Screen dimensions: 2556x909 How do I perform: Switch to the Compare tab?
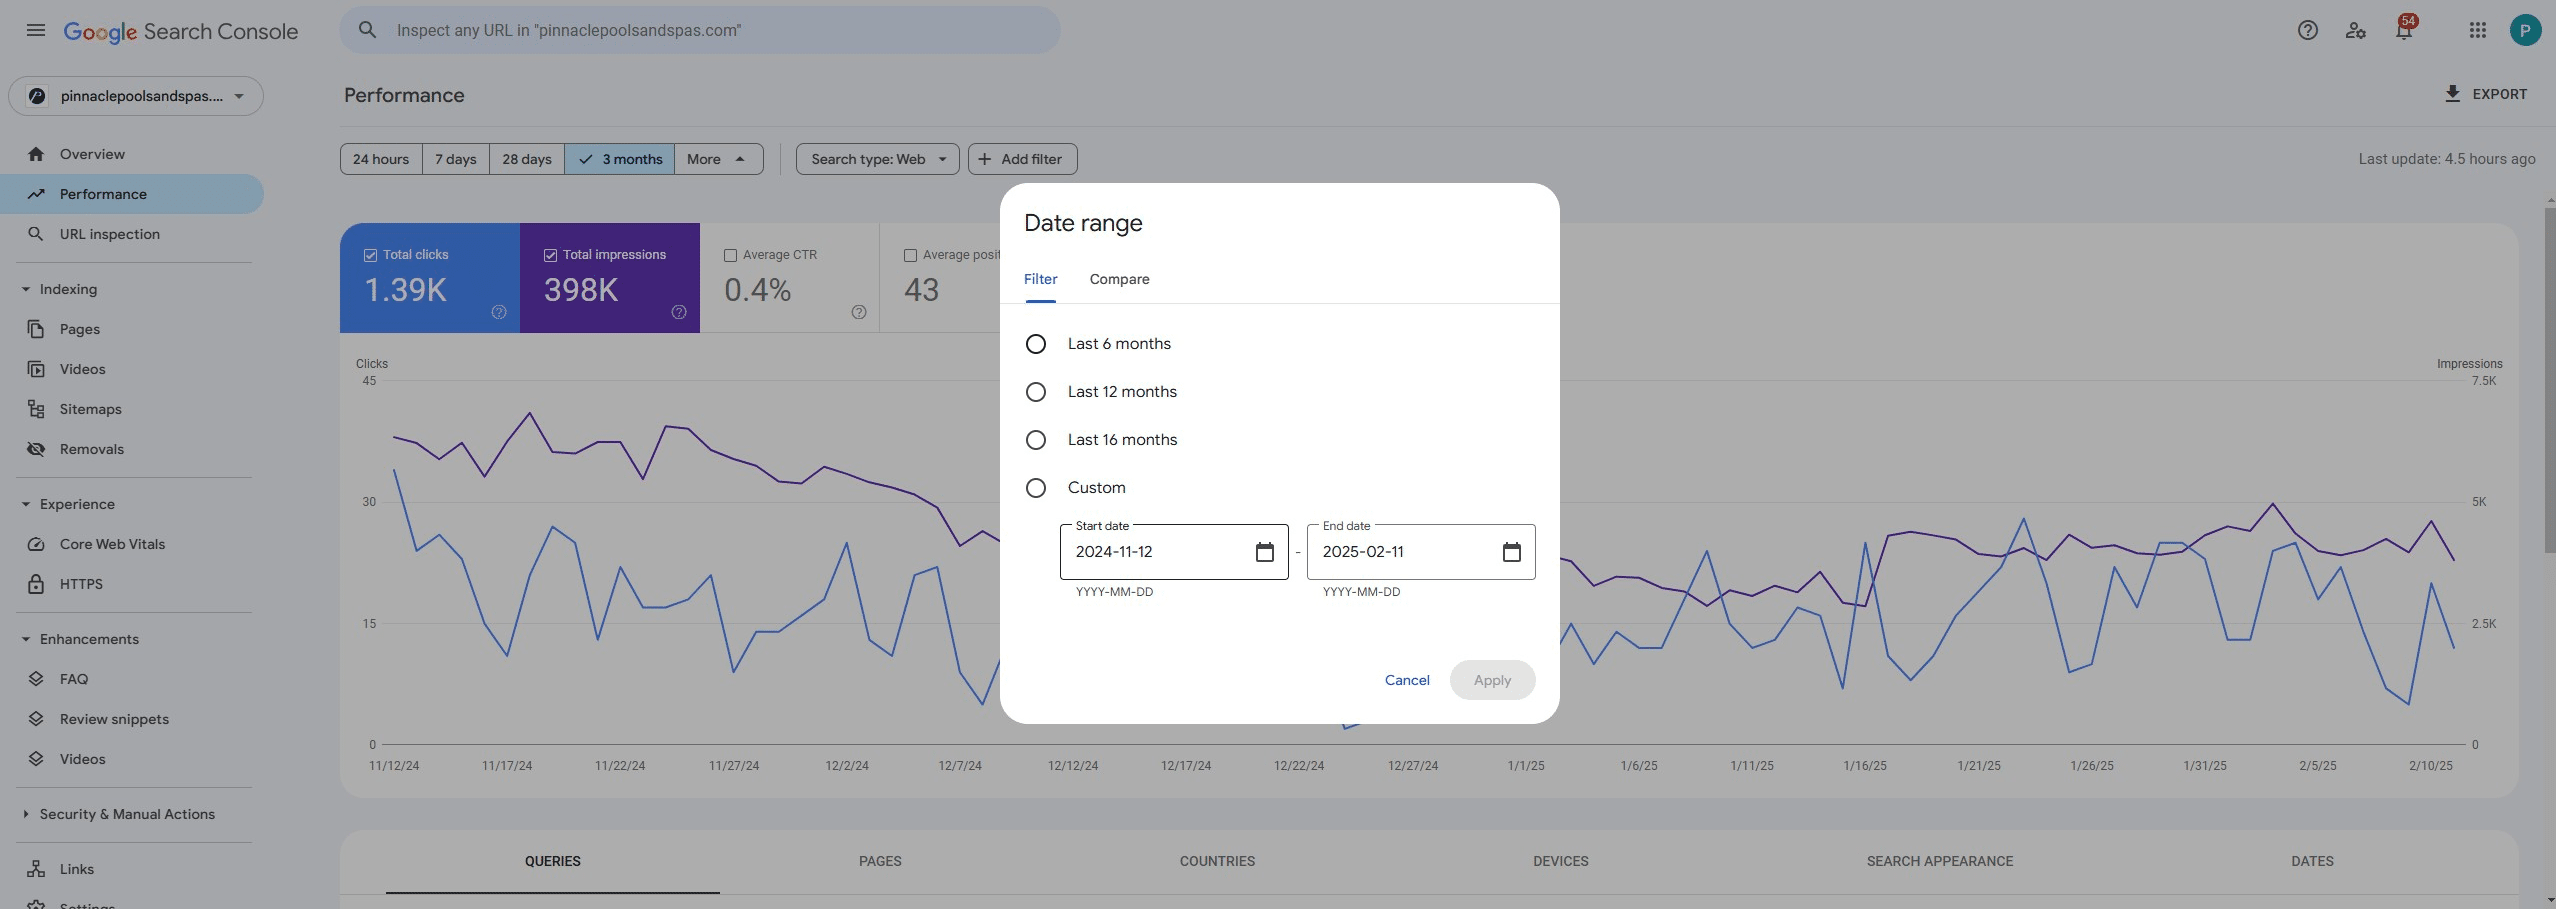point(1119,279)
